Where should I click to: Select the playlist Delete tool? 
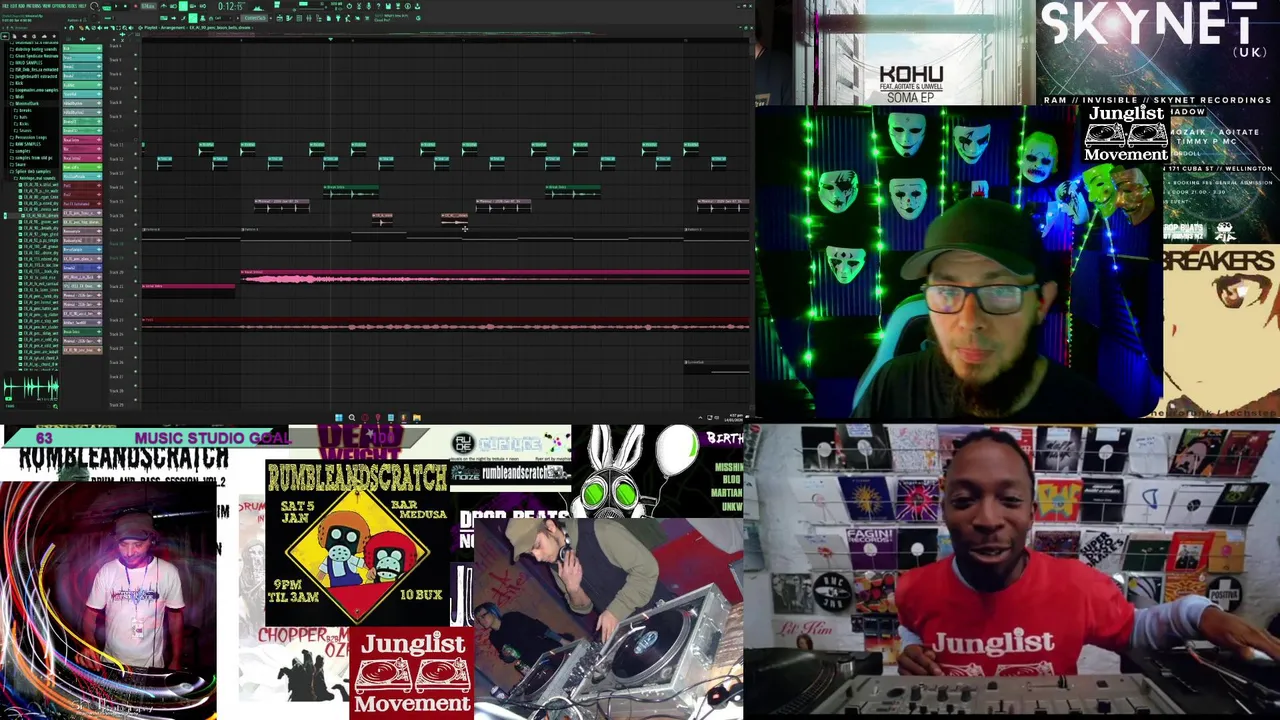tap(93, 28)
